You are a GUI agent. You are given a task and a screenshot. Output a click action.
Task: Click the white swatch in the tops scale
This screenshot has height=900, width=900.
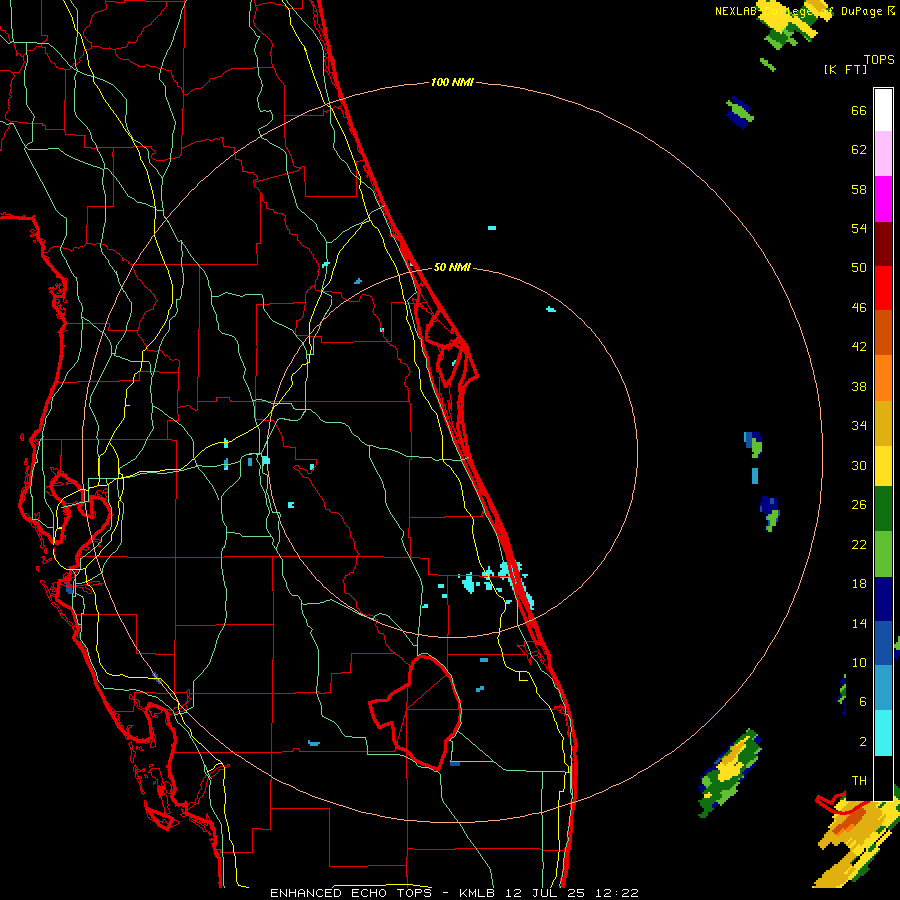click(x=883, y=110)
